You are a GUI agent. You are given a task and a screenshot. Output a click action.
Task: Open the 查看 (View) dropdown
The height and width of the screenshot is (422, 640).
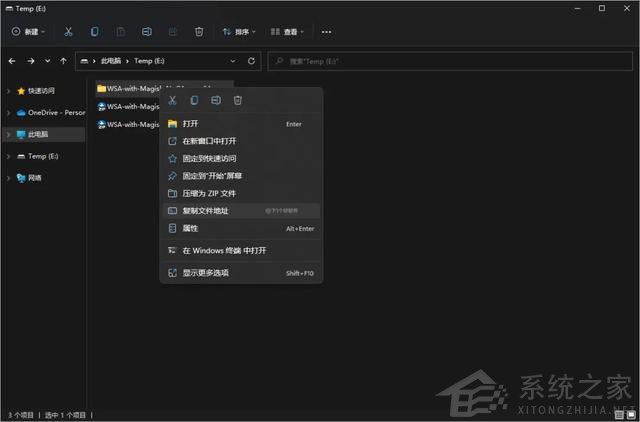(287, 32)
